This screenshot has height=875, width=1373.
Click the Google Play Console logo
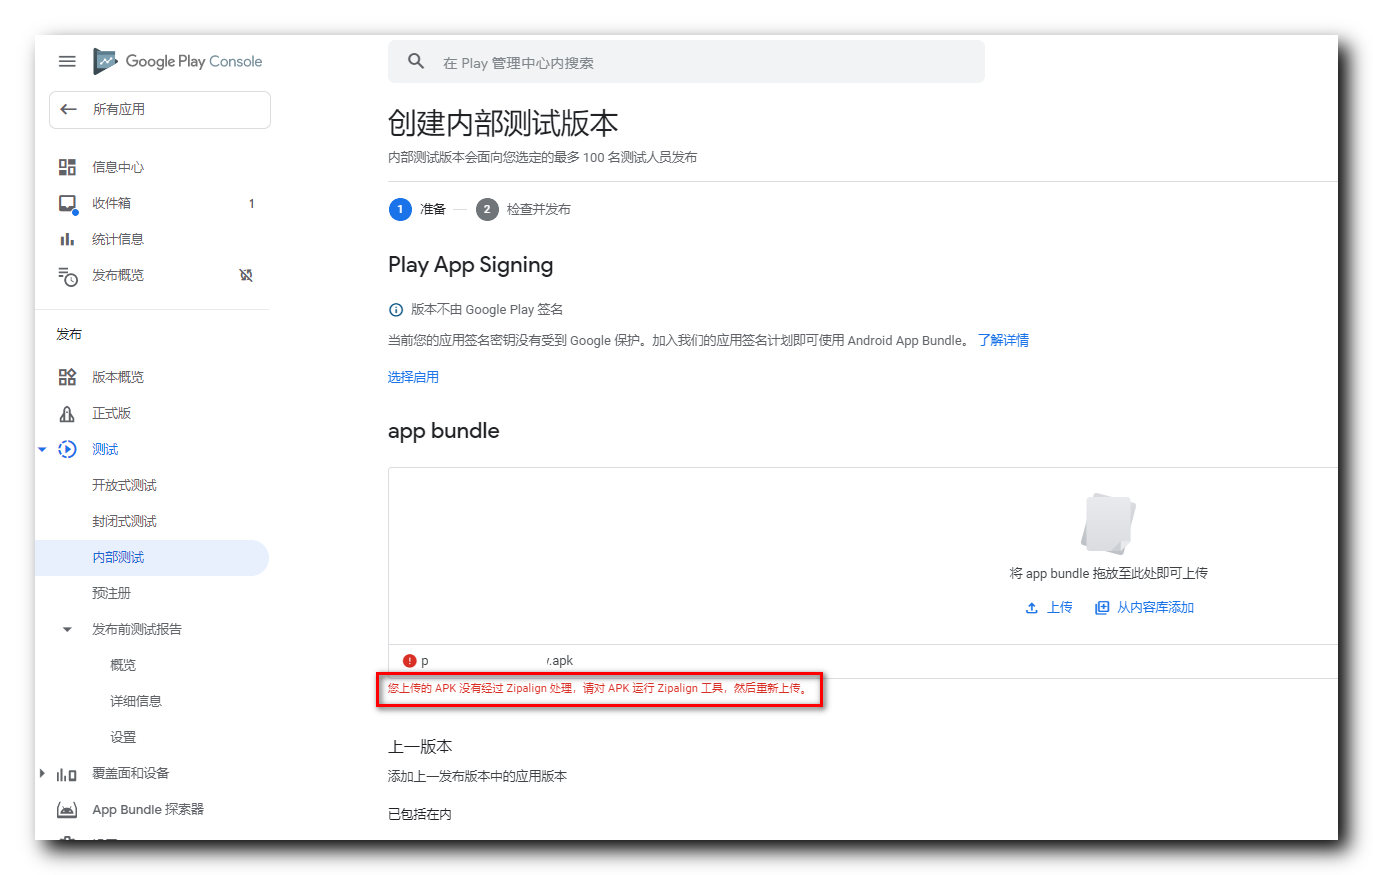click(178, 61)
